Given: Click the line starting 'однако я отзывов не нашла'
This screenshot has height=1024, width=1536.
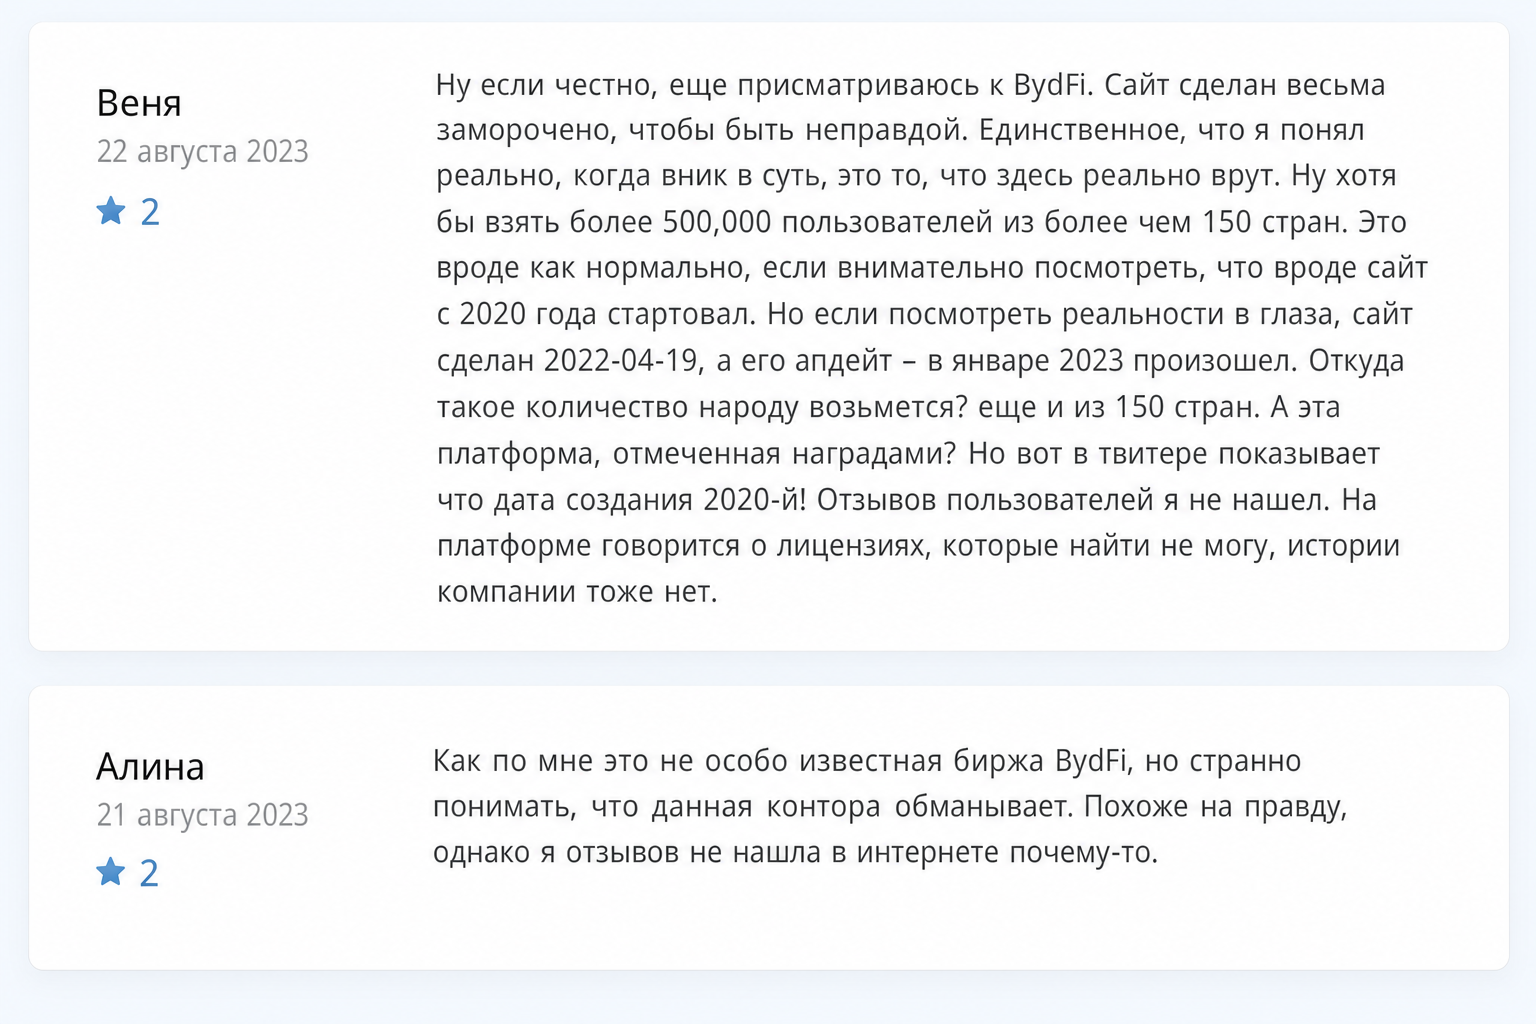Looking at the screenshot, I should pyautogui.click(x=795, y=854).
